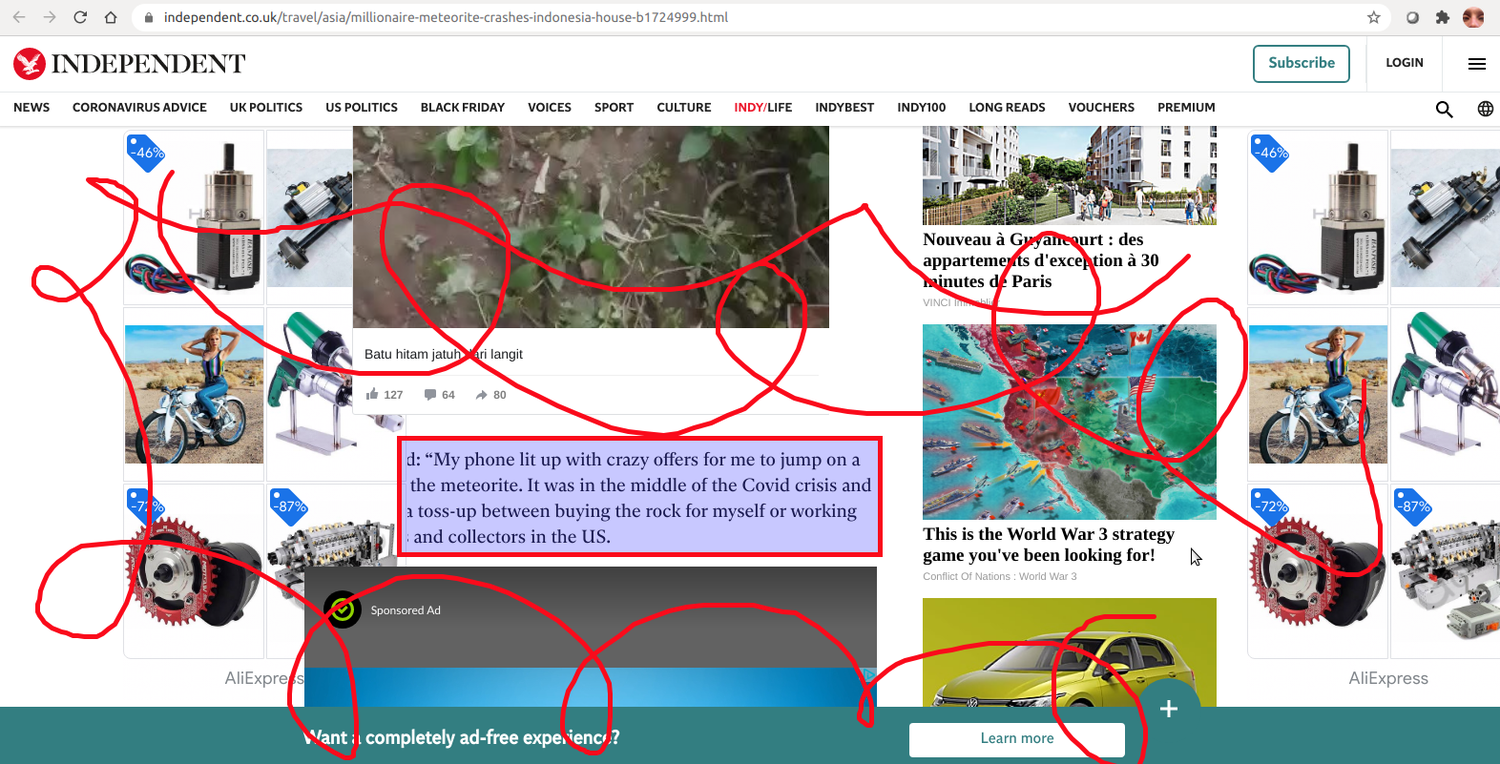Open CORONAVIRUS ADVICE section
Screen dimensions: 1500x764
(x=140, y=108)
